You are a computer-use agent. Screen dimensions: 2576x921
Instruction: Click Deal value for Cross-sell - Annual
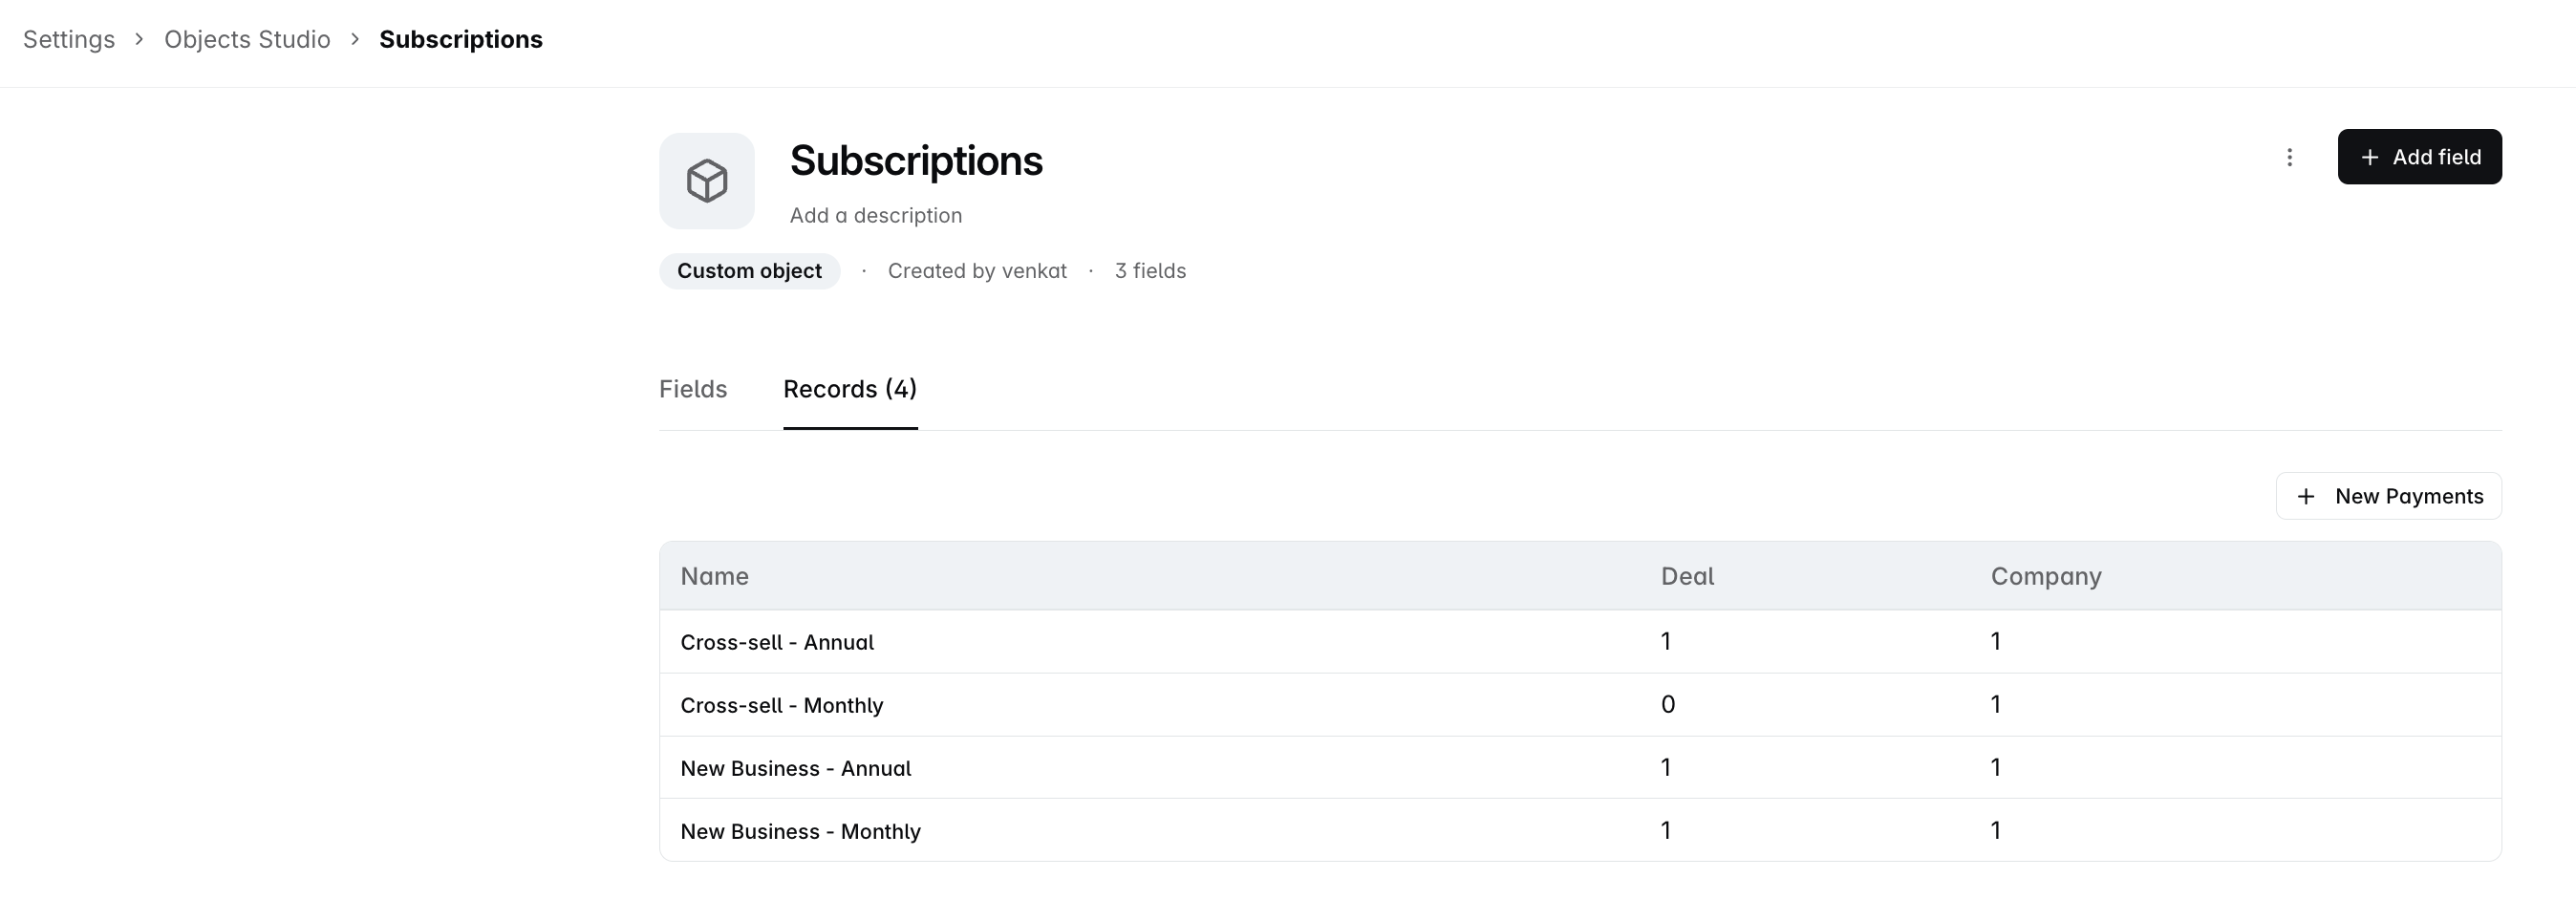[1666, 642]
